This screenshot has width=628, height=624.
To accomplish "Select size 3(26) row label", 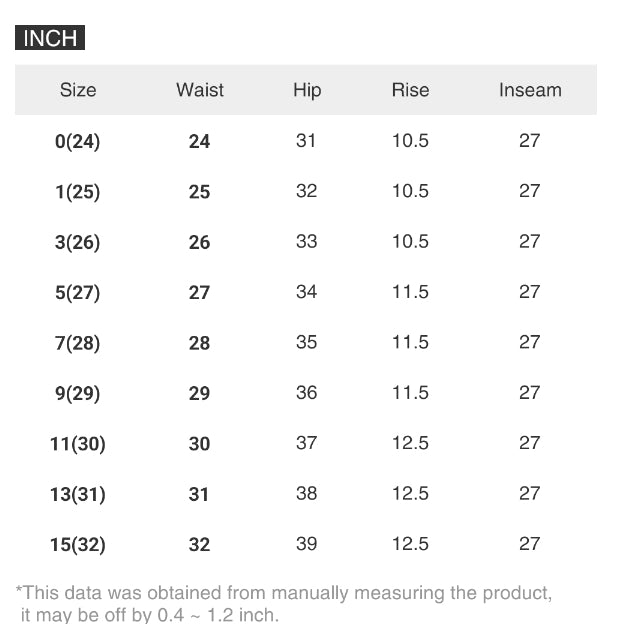I will 78,243.
